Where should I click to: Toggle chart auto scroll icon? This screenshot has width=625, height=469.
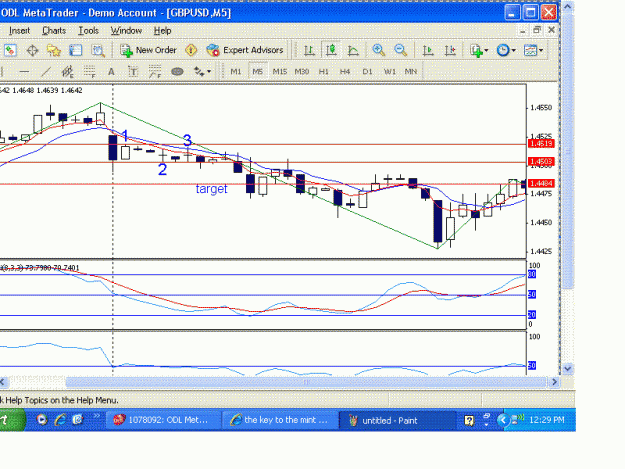click(428, 50)
